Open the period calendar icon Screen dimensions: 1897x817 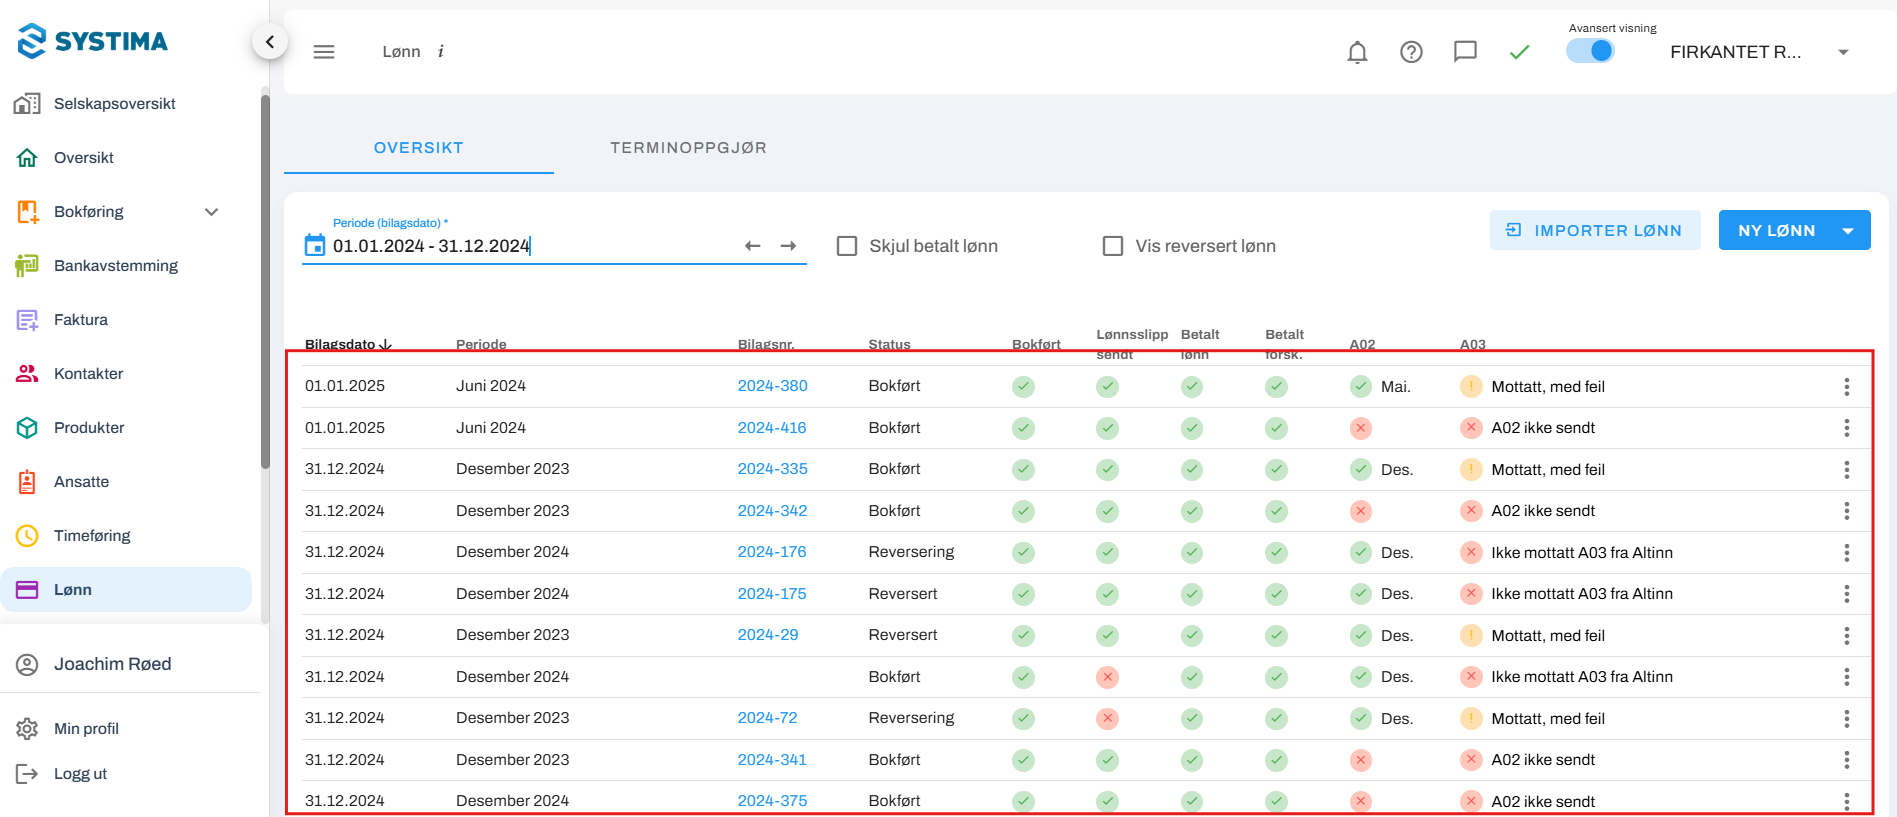click(315, 245)
